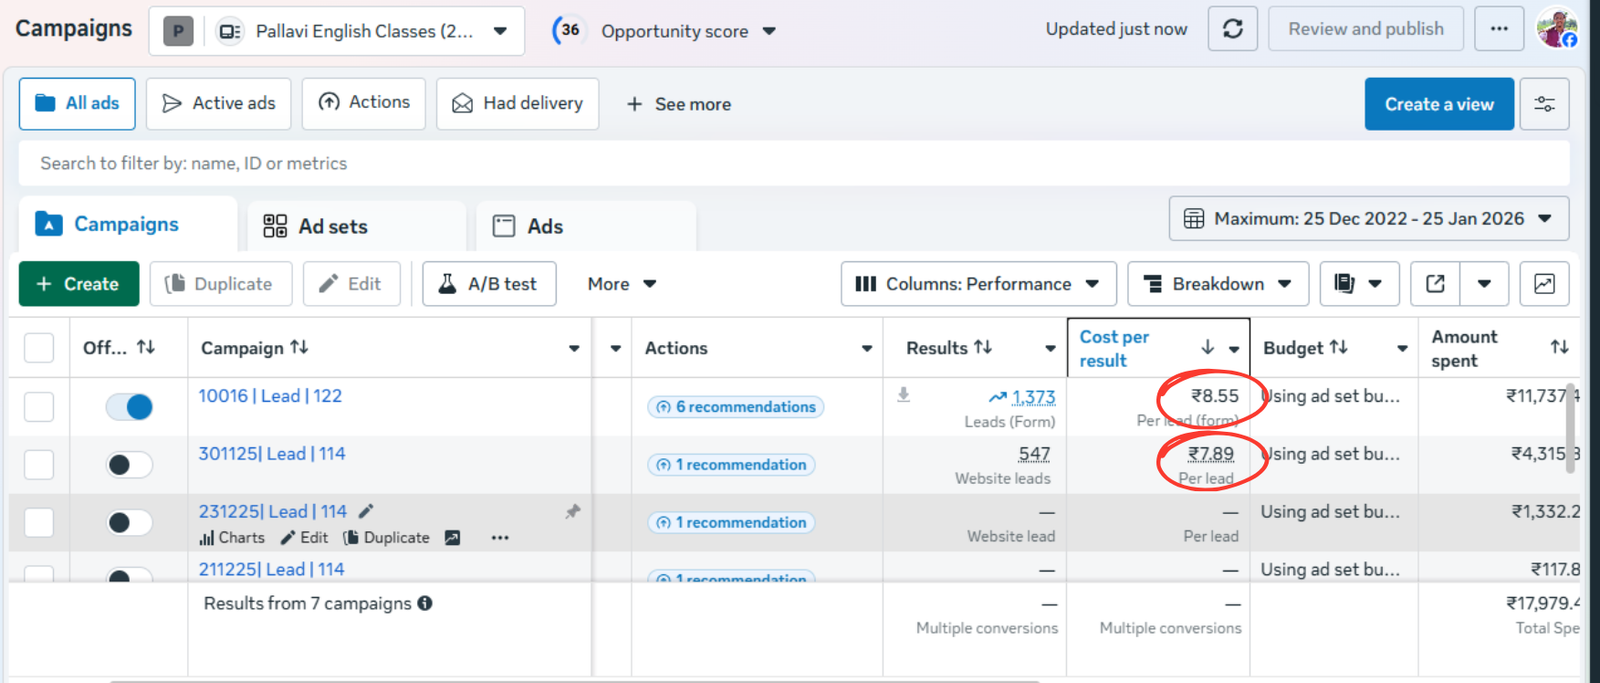Select the Actions view filter

pos(364,102)
